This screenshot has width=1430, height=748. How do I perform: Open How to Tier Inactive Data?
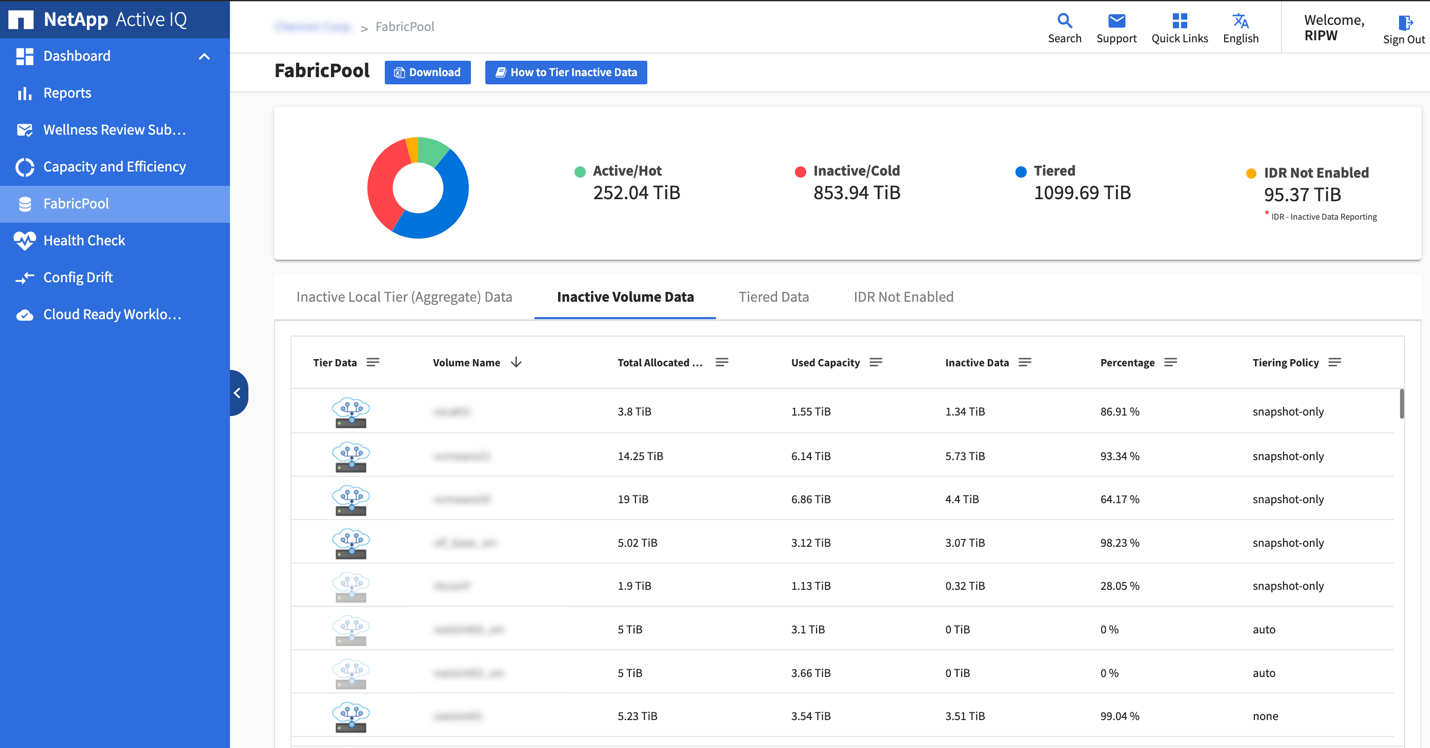point(566,73)
